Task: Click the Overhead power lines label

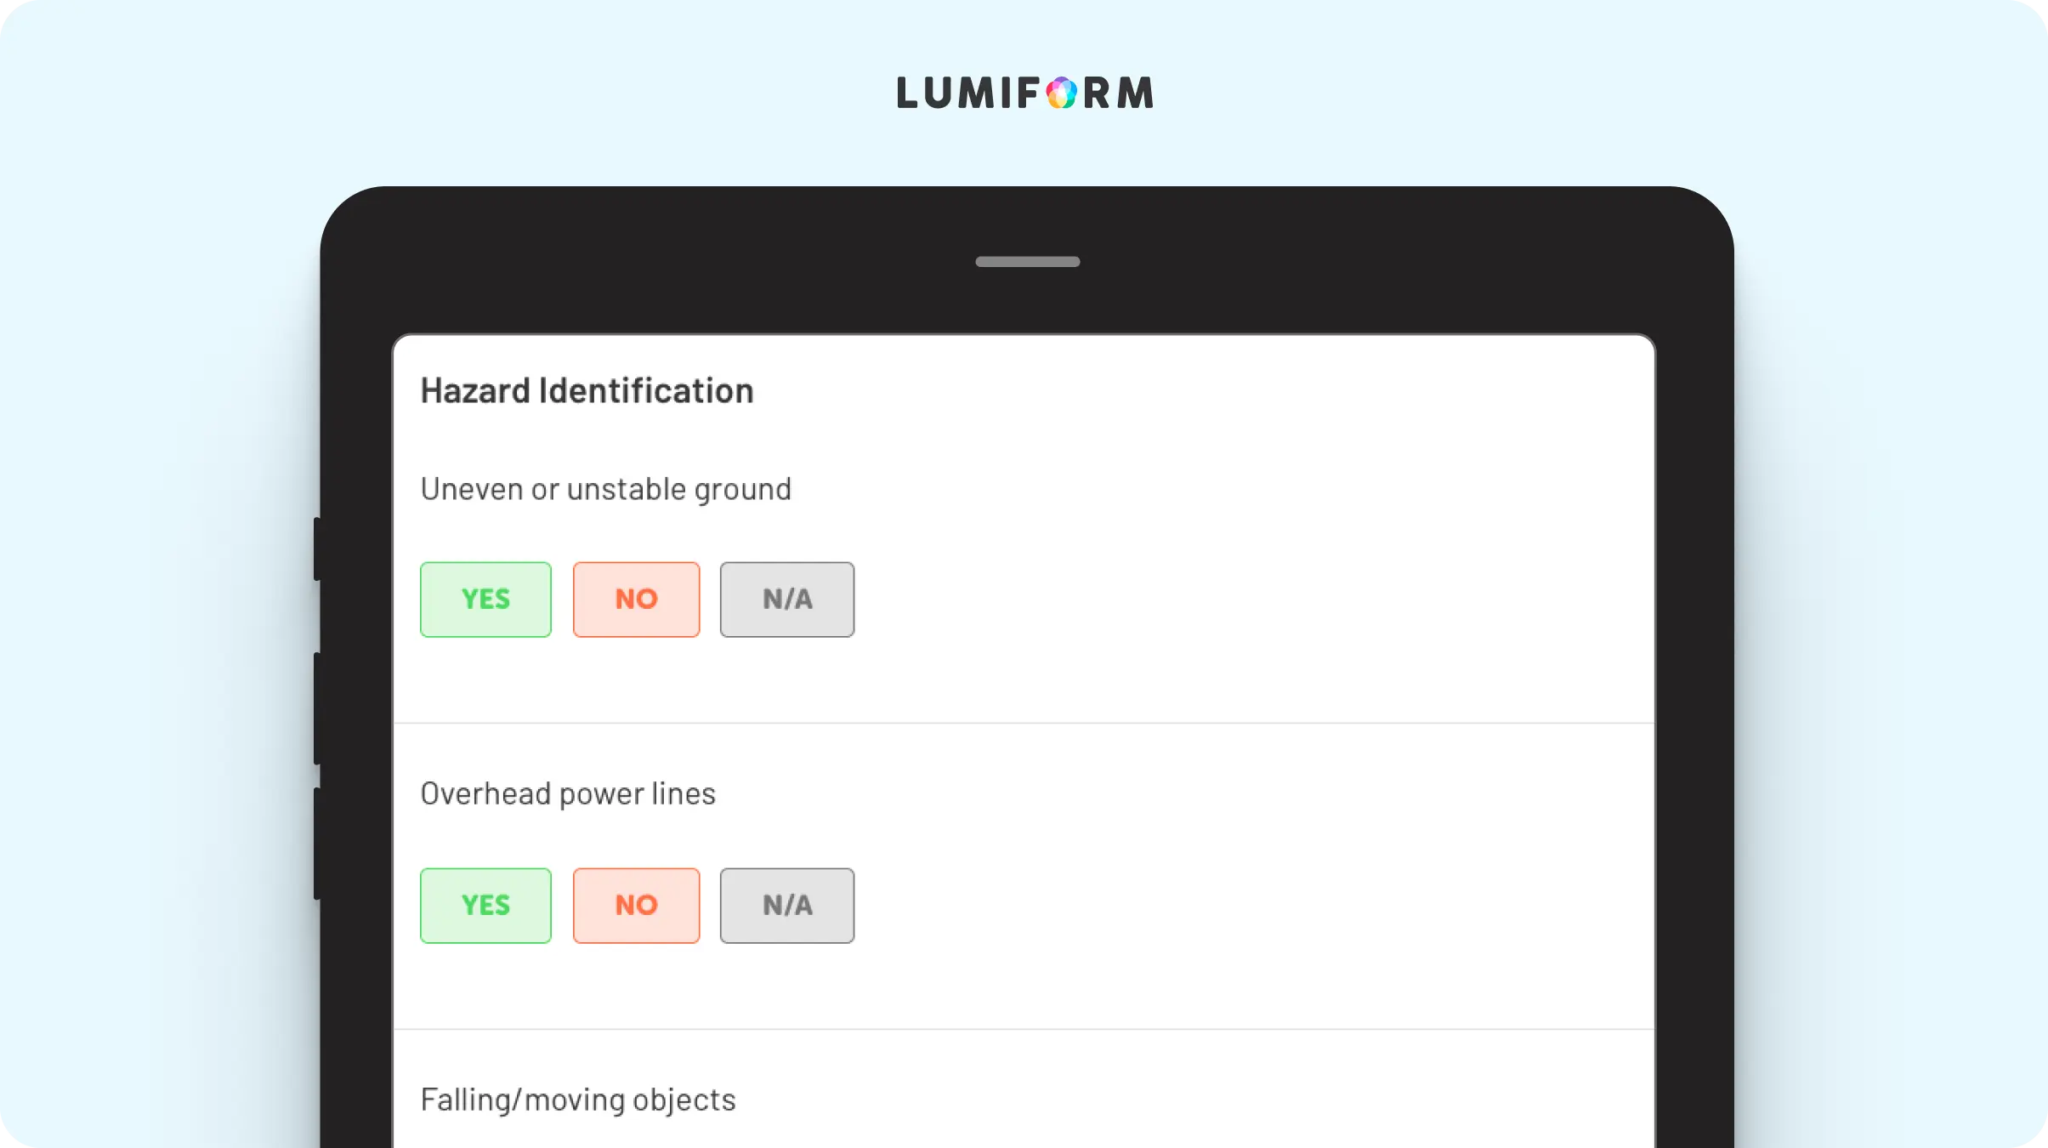Action: pyautogui.click(x=568, y=794)
